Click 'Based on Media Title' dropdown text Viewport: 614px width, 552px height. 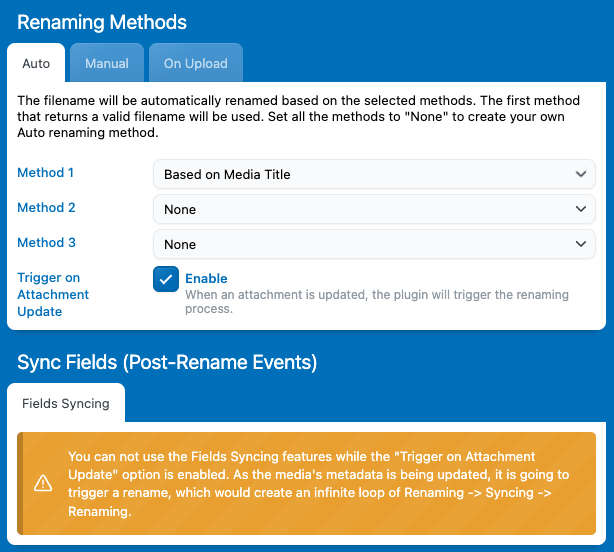pos(227,174)
